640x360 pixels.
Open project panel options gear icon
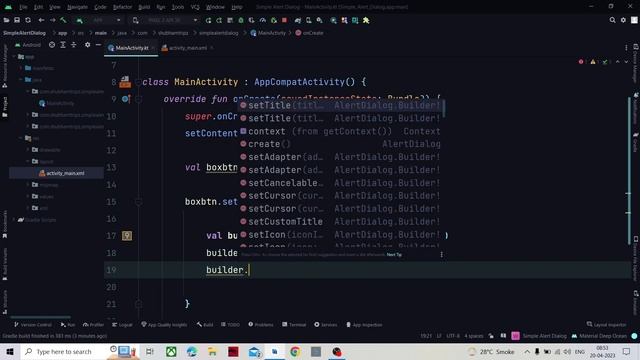[87, 45]
